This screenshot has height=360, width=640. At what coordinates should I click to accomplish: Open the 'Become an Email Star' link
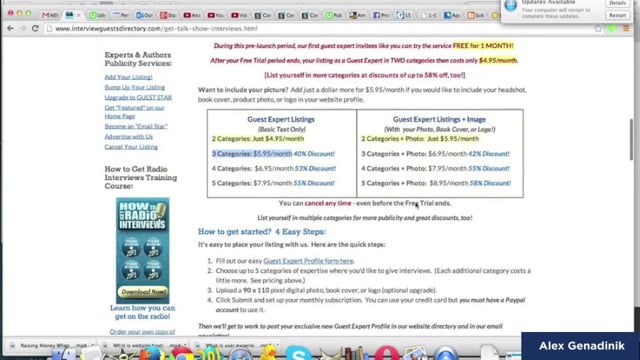[x=136, y=126]
